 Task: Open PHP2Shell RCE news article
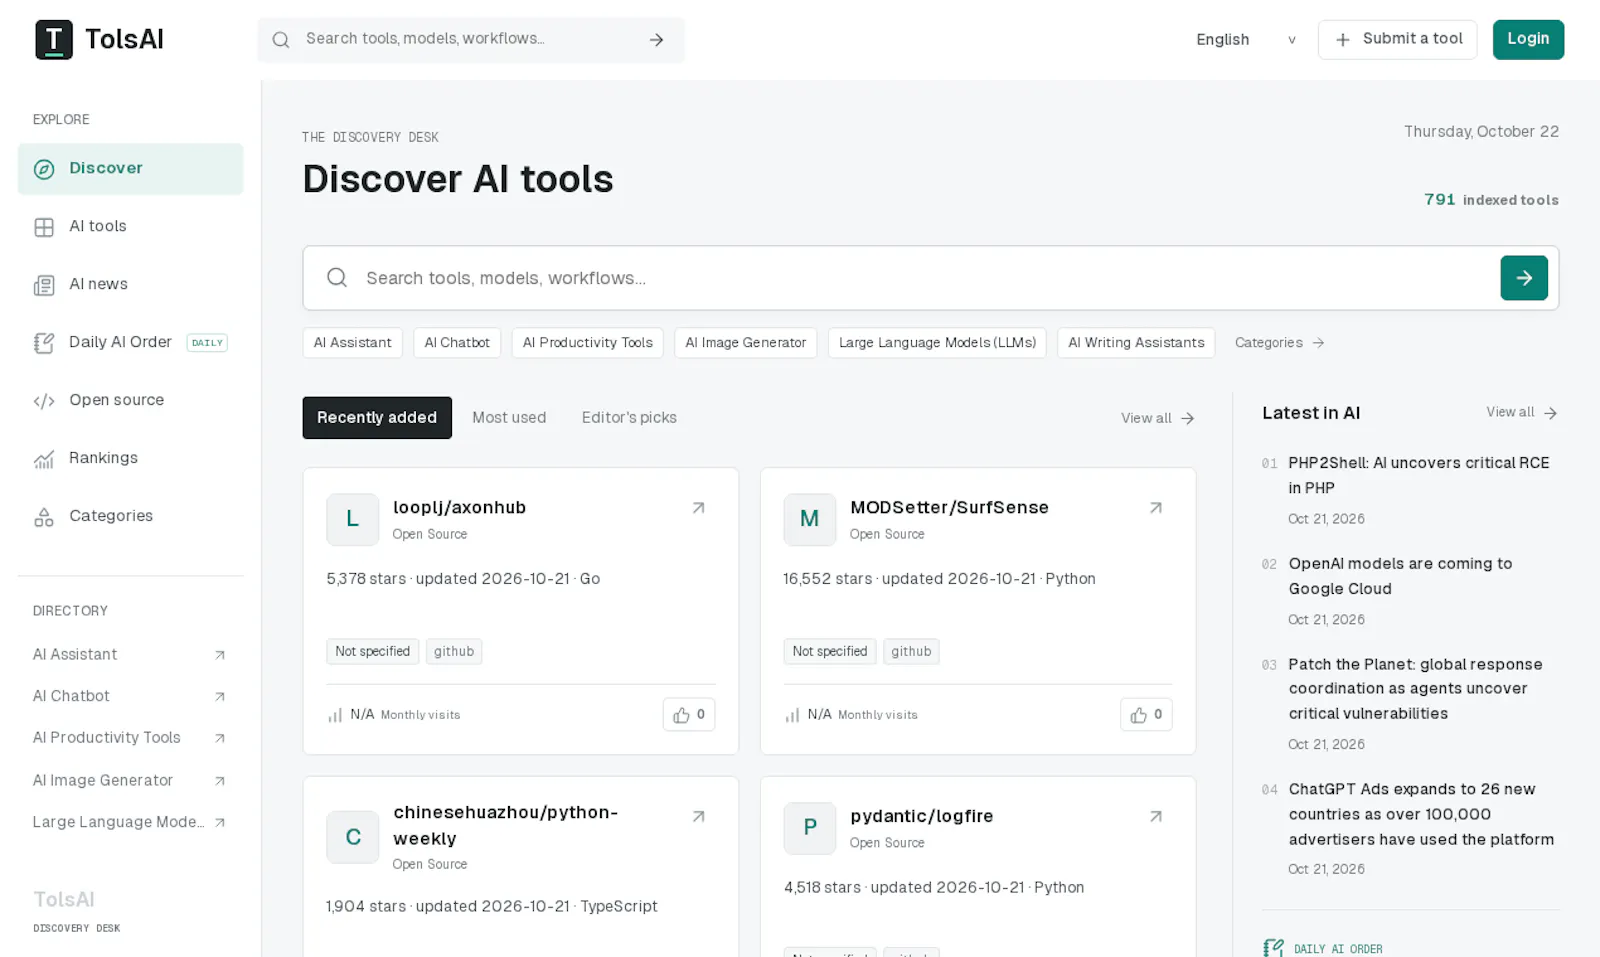1418,475
